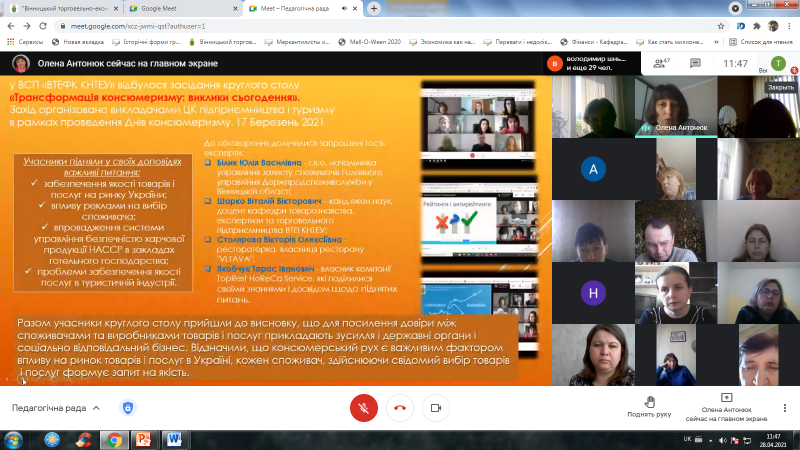Click the Рейтинги і антирейтинги slide screenshot
800x450 pixels.
click(x=479, y=220)
